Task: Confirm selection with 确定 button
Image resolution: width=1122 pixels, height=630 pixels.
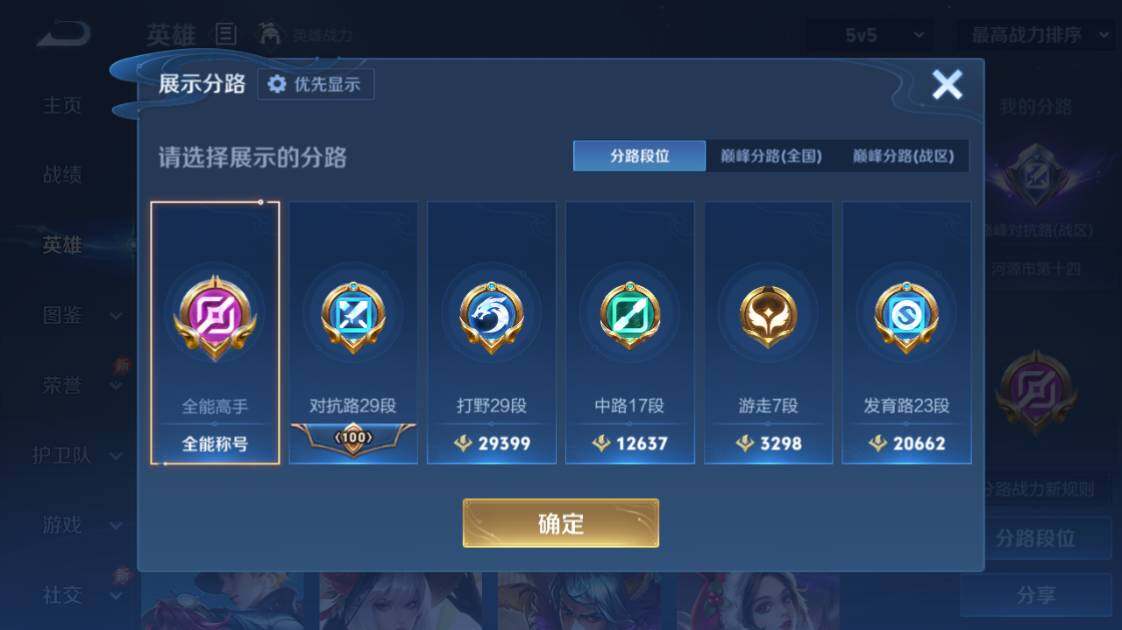Action: [x=561, y=523]
